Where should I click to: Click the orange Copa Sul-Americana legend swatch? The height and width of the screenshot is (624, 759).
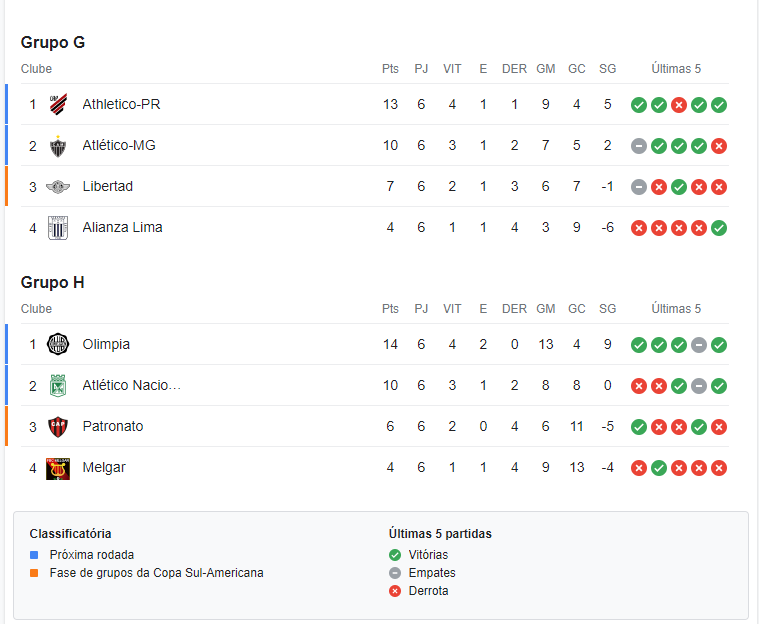click(x=34, y=573)
